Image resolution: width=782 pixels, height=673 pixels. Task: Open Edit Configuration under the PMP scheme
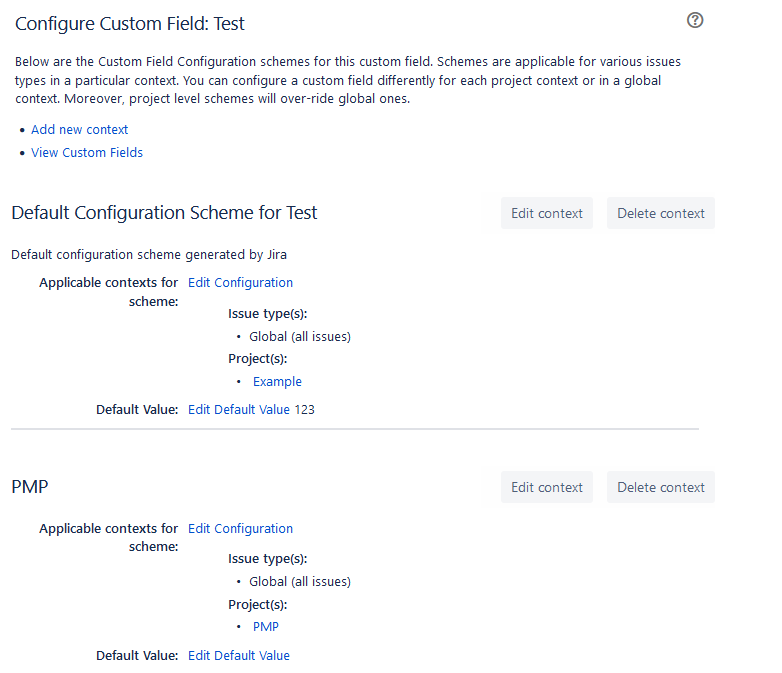240,529
